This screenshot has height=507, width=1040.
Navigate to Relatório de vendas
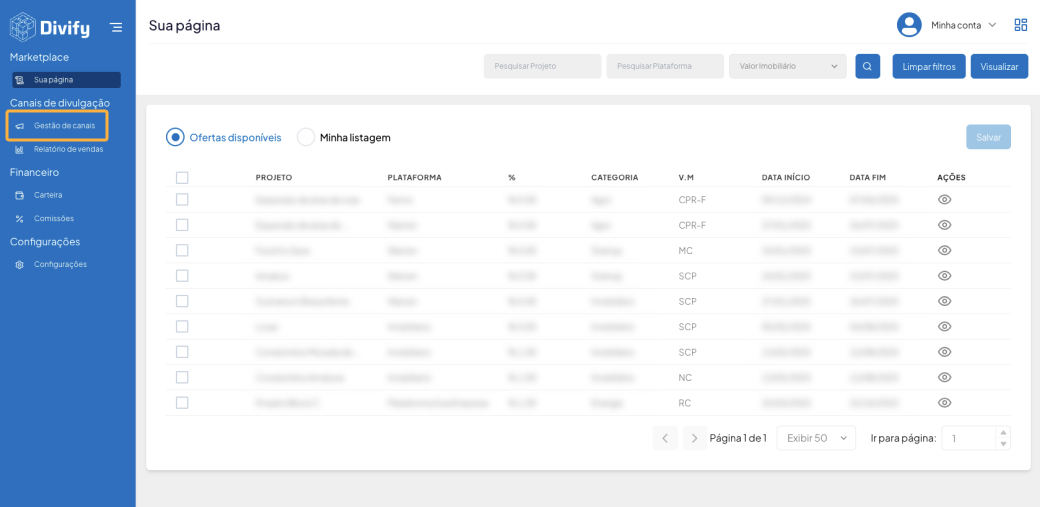(68, 149)
